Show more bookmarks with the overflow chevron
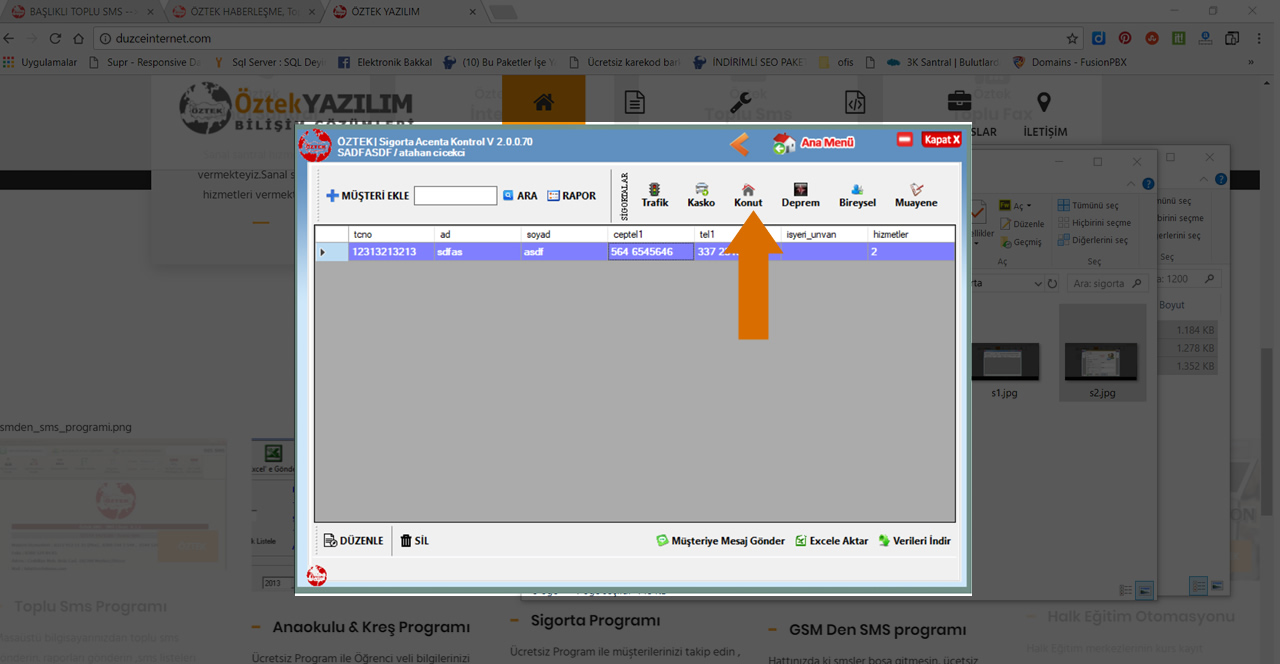1280x664 pixels. tap(1252, 62)
